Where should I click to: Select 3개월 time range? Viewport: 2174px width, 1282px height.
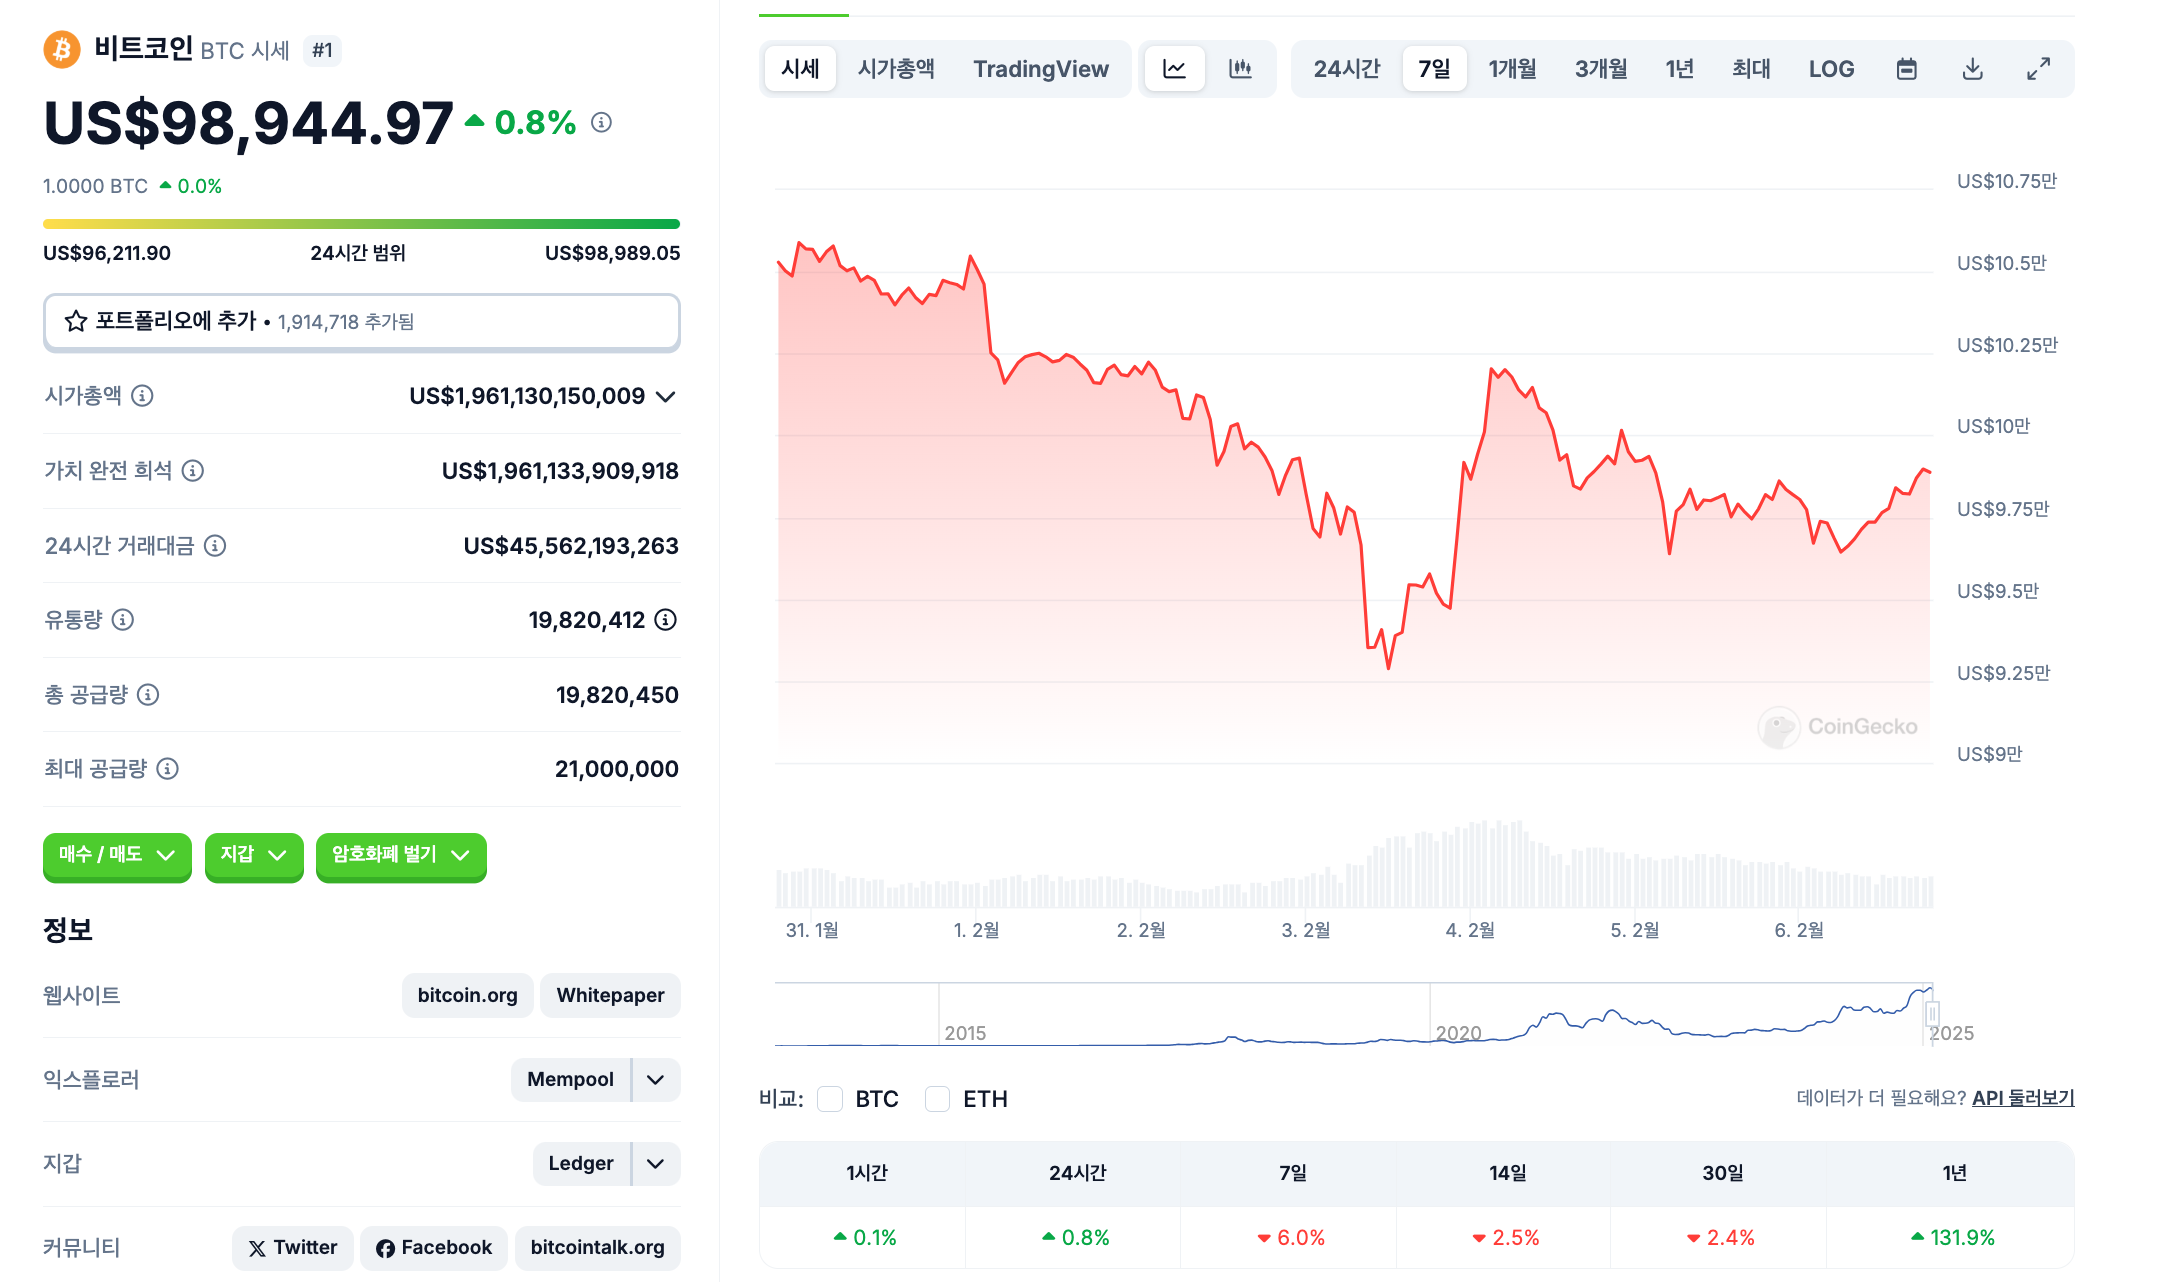click(1601, 69)
